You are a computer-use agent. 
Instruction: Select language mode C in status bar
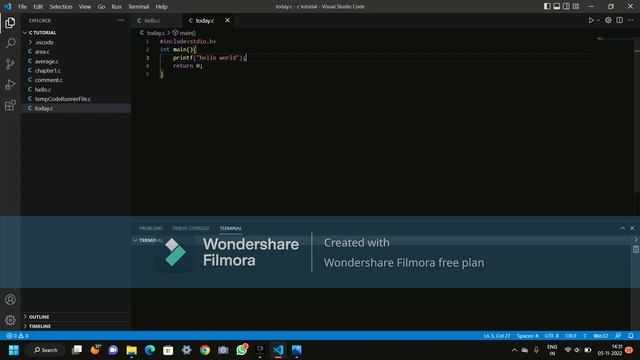tap(584, 336)
